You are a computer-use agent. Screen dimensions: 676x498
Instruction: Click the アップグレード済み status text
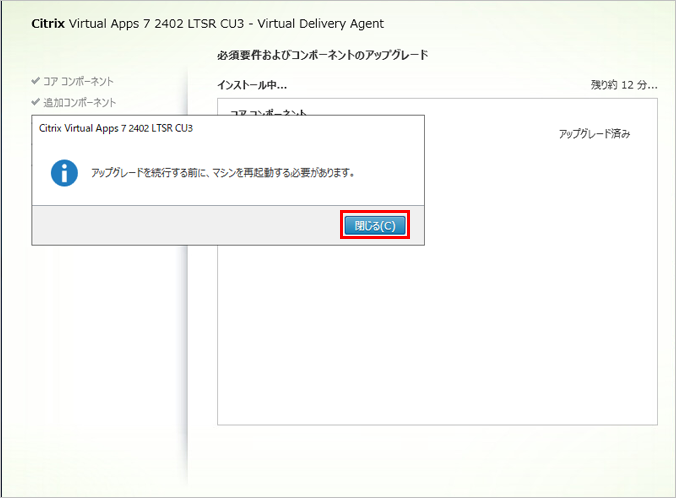(x=594, y=134)
